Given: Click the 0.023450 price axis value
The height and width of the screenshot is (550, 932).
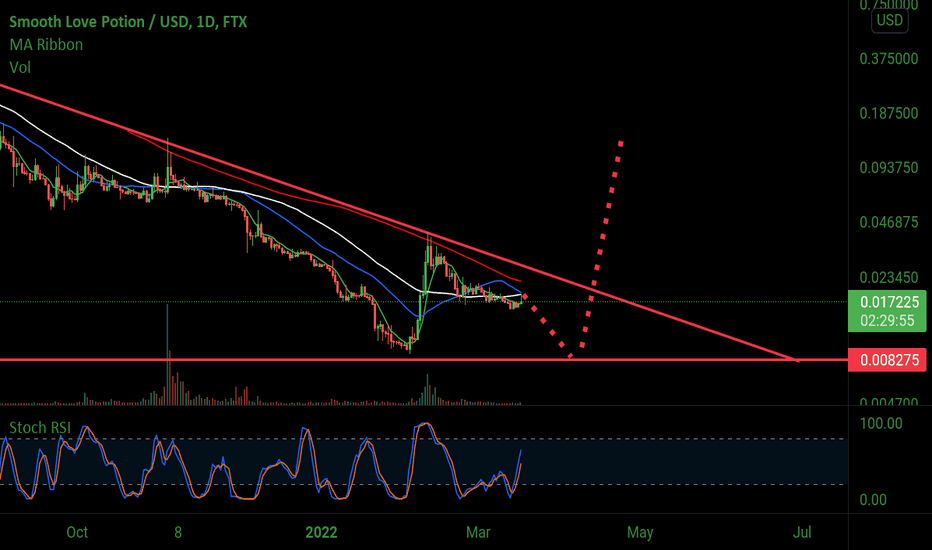Looking at the screenshot, I should (x=889, y=277).
